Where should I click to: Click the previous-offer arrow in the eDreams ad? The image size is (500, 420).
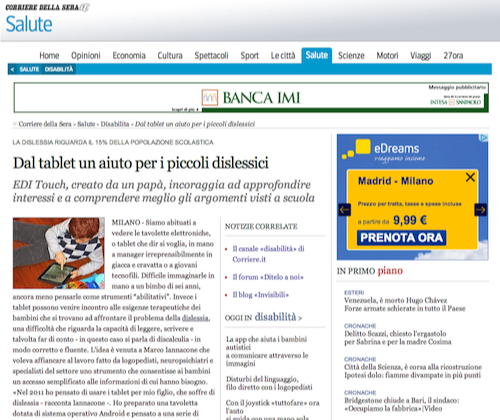345,210
